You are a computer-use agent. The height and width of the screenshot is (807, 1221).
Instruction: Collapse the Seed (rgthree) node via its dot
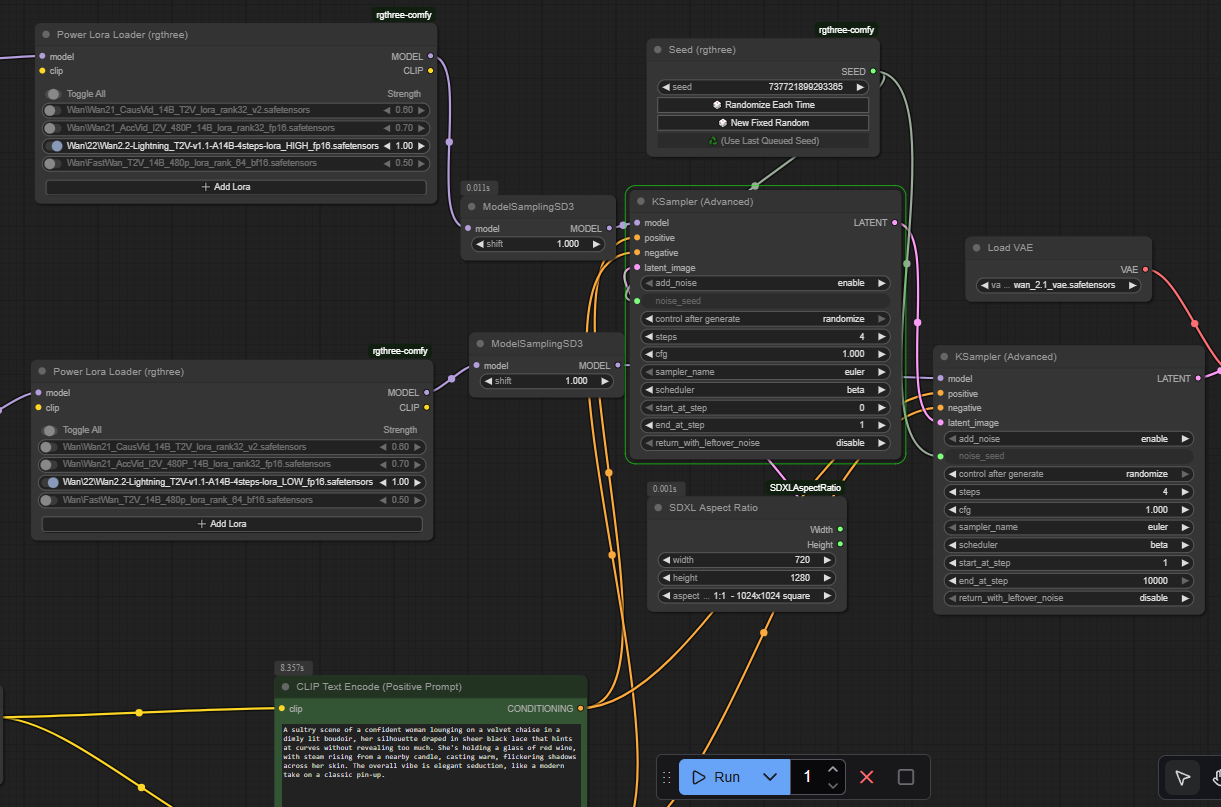click(658, 49)
